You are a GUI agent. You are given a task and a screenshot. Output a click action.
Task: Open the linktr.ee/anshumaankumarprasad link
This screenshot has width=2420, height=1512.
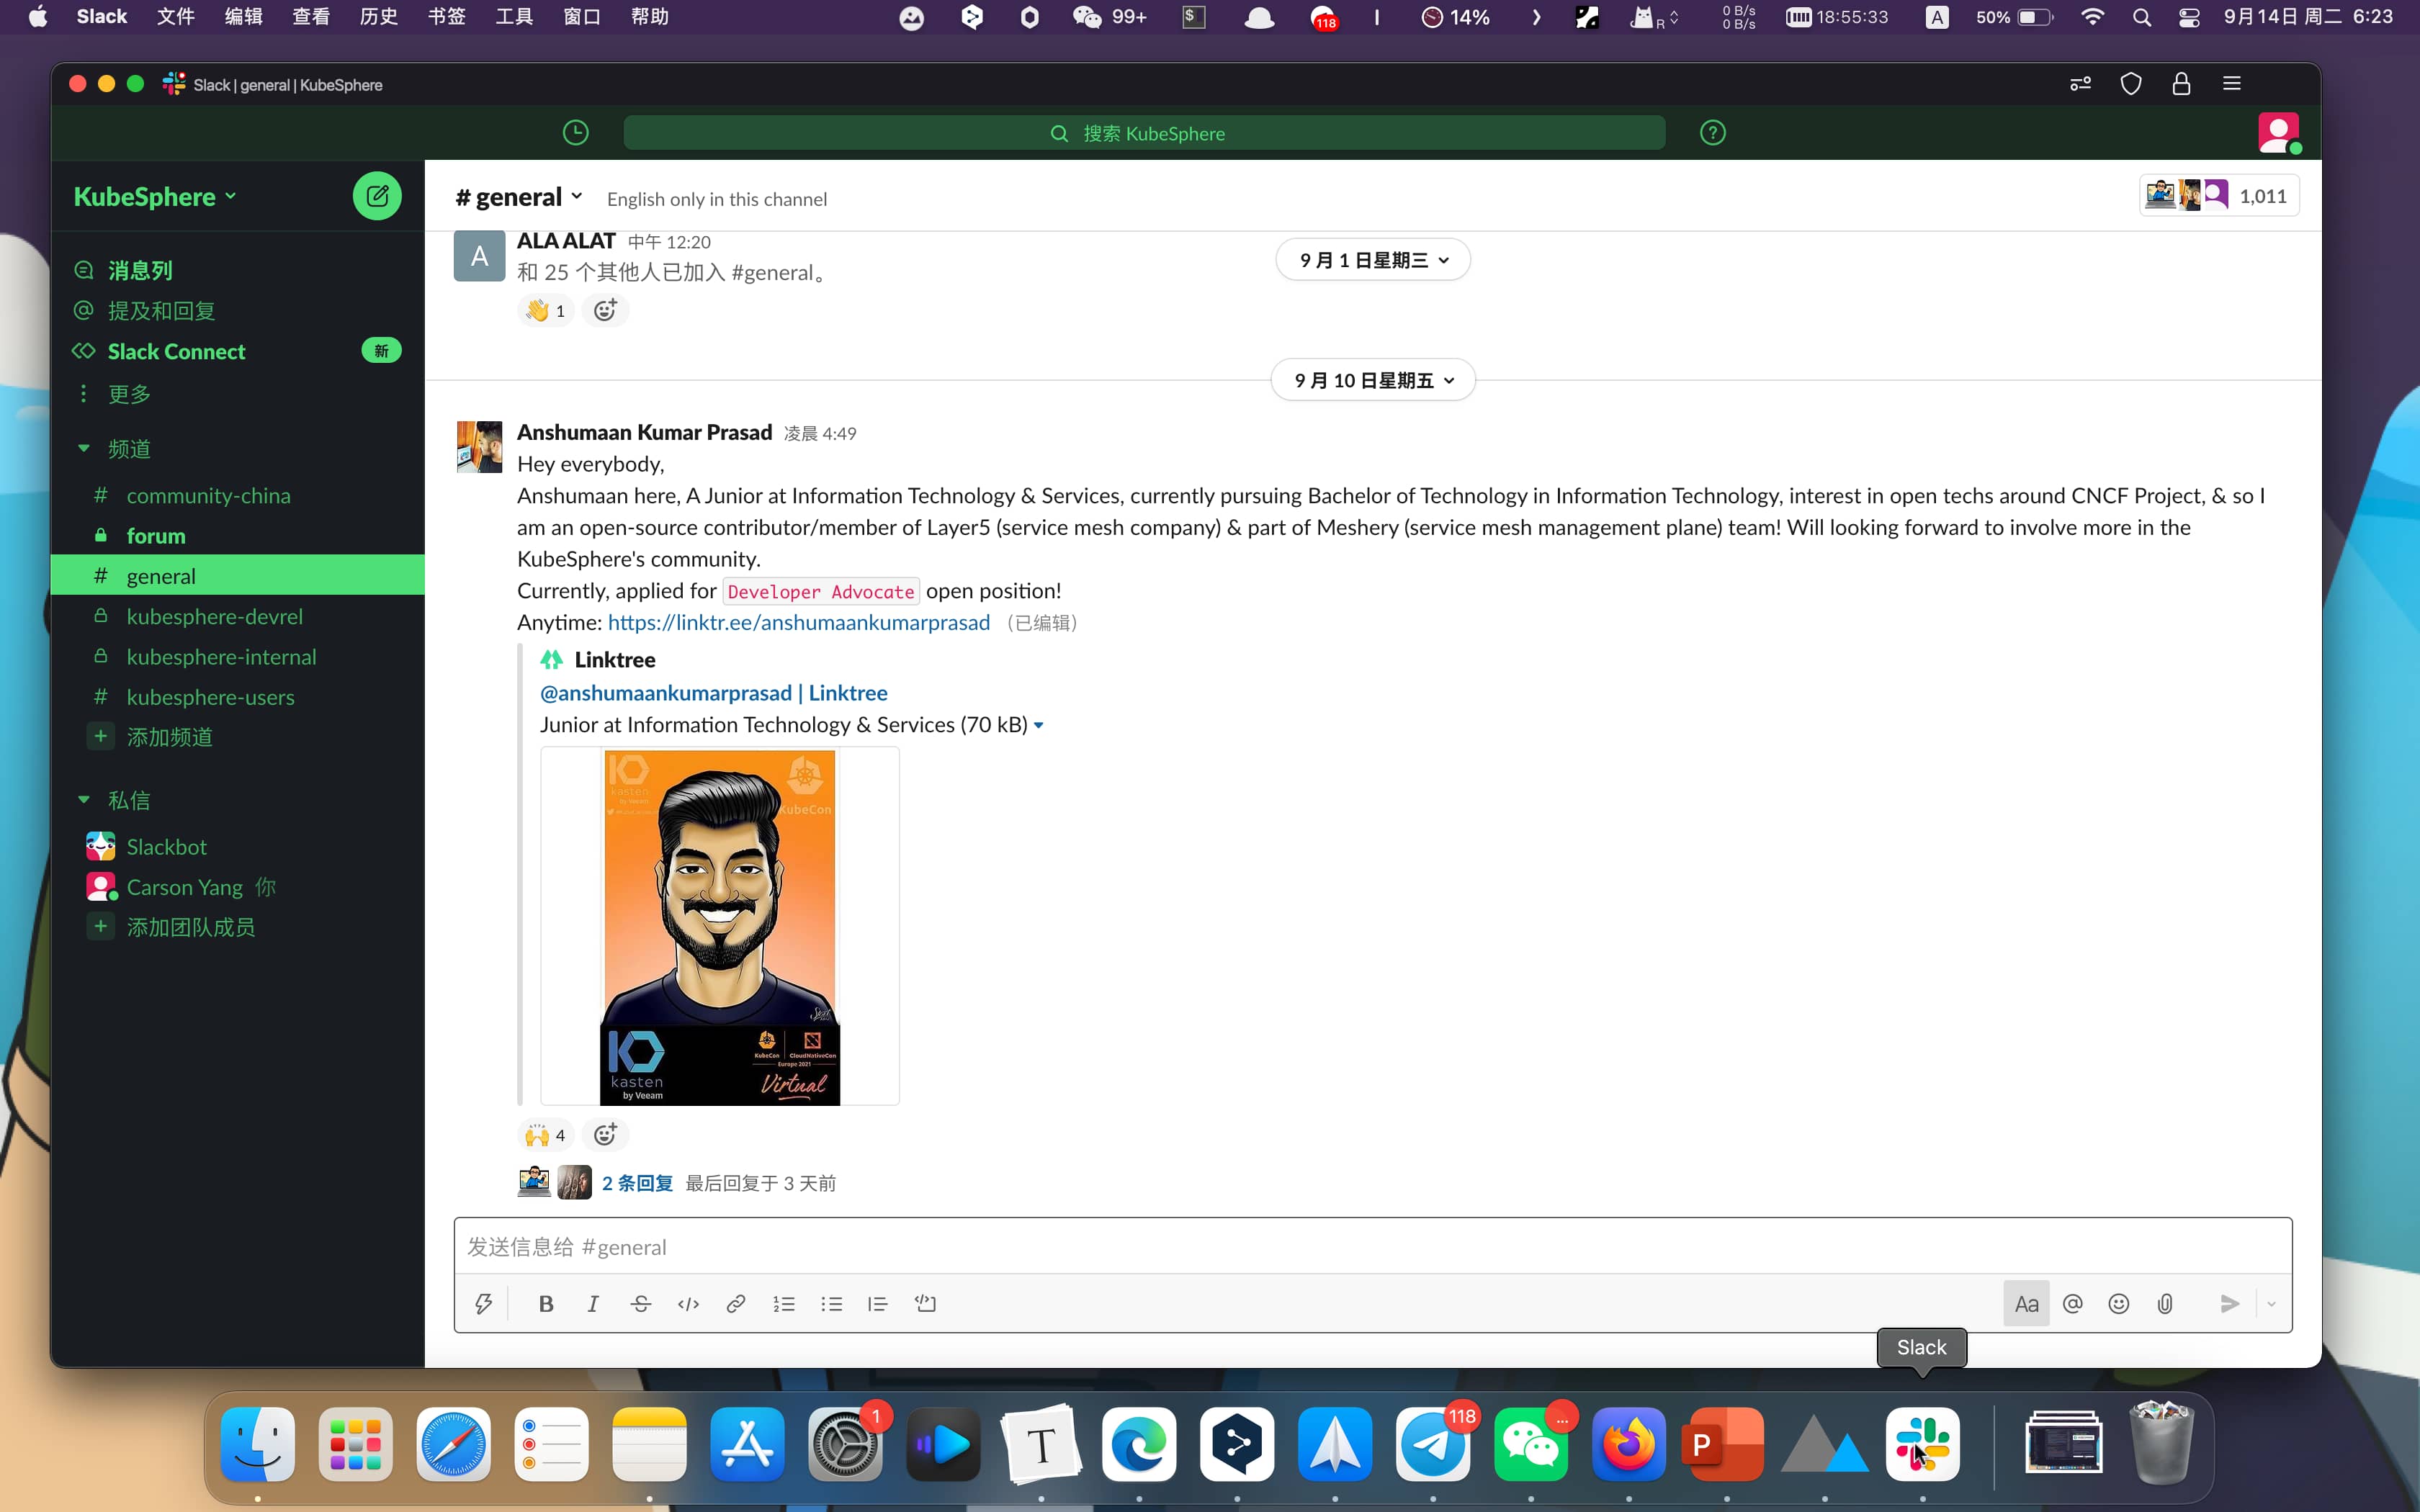[798, 622]
